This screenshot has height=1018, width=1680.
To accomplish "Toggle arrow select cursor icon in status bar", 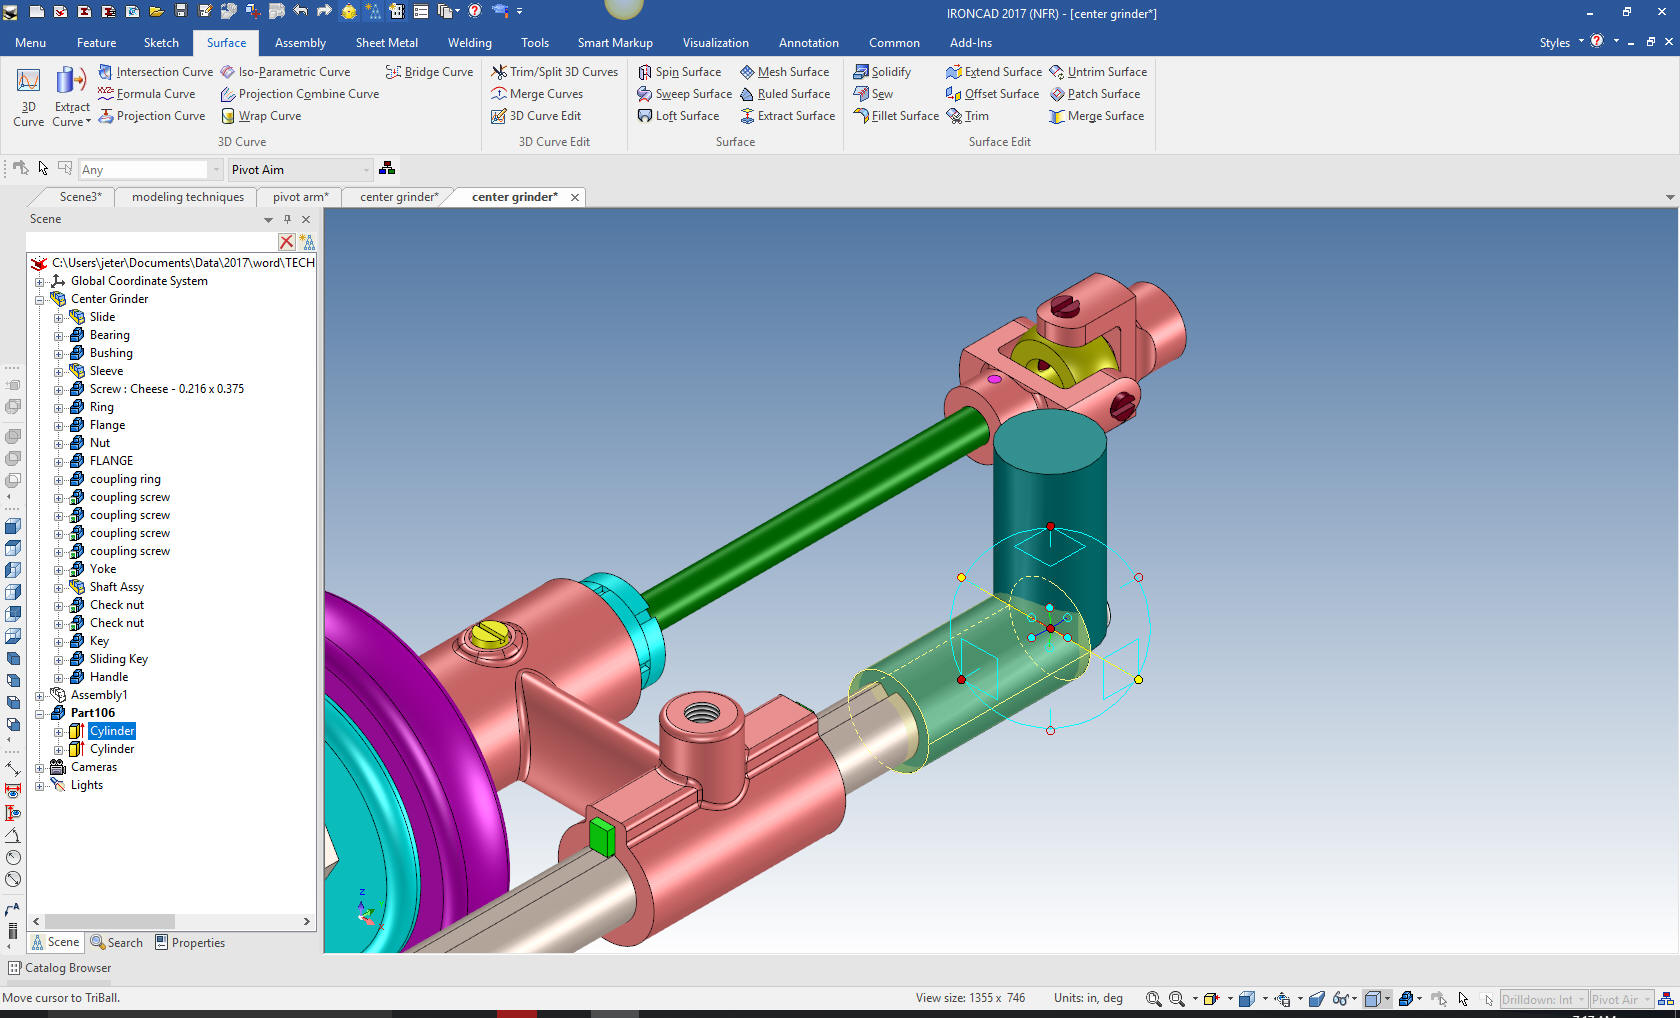I will (x=1463, y=999).
